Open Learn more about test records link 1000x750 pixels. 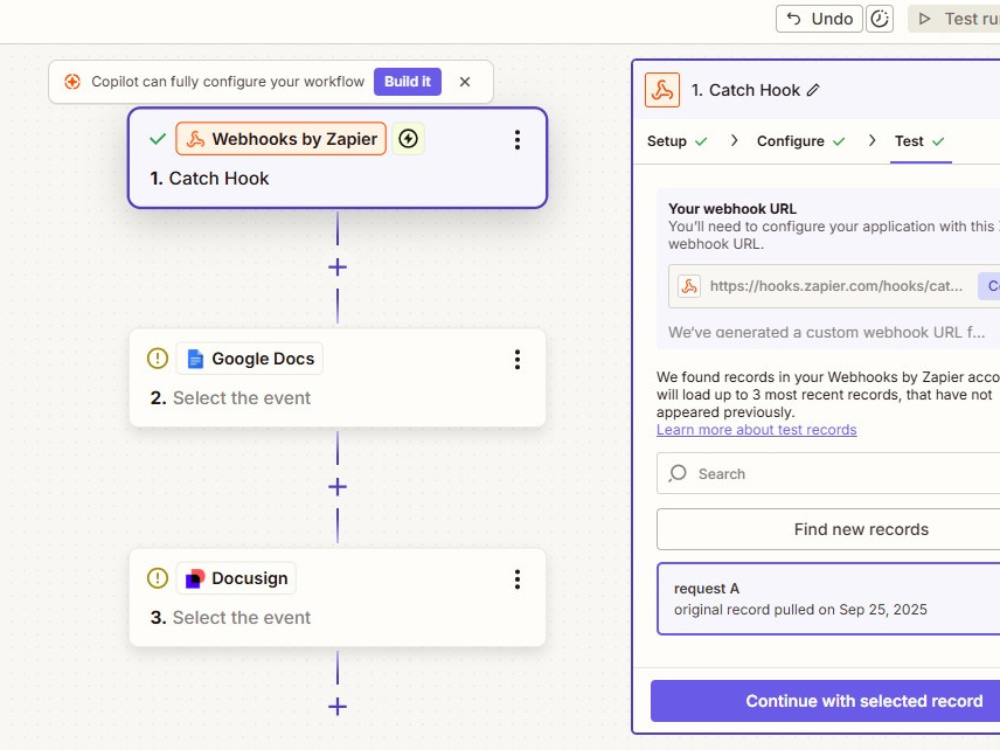click(x=756, y=430)
